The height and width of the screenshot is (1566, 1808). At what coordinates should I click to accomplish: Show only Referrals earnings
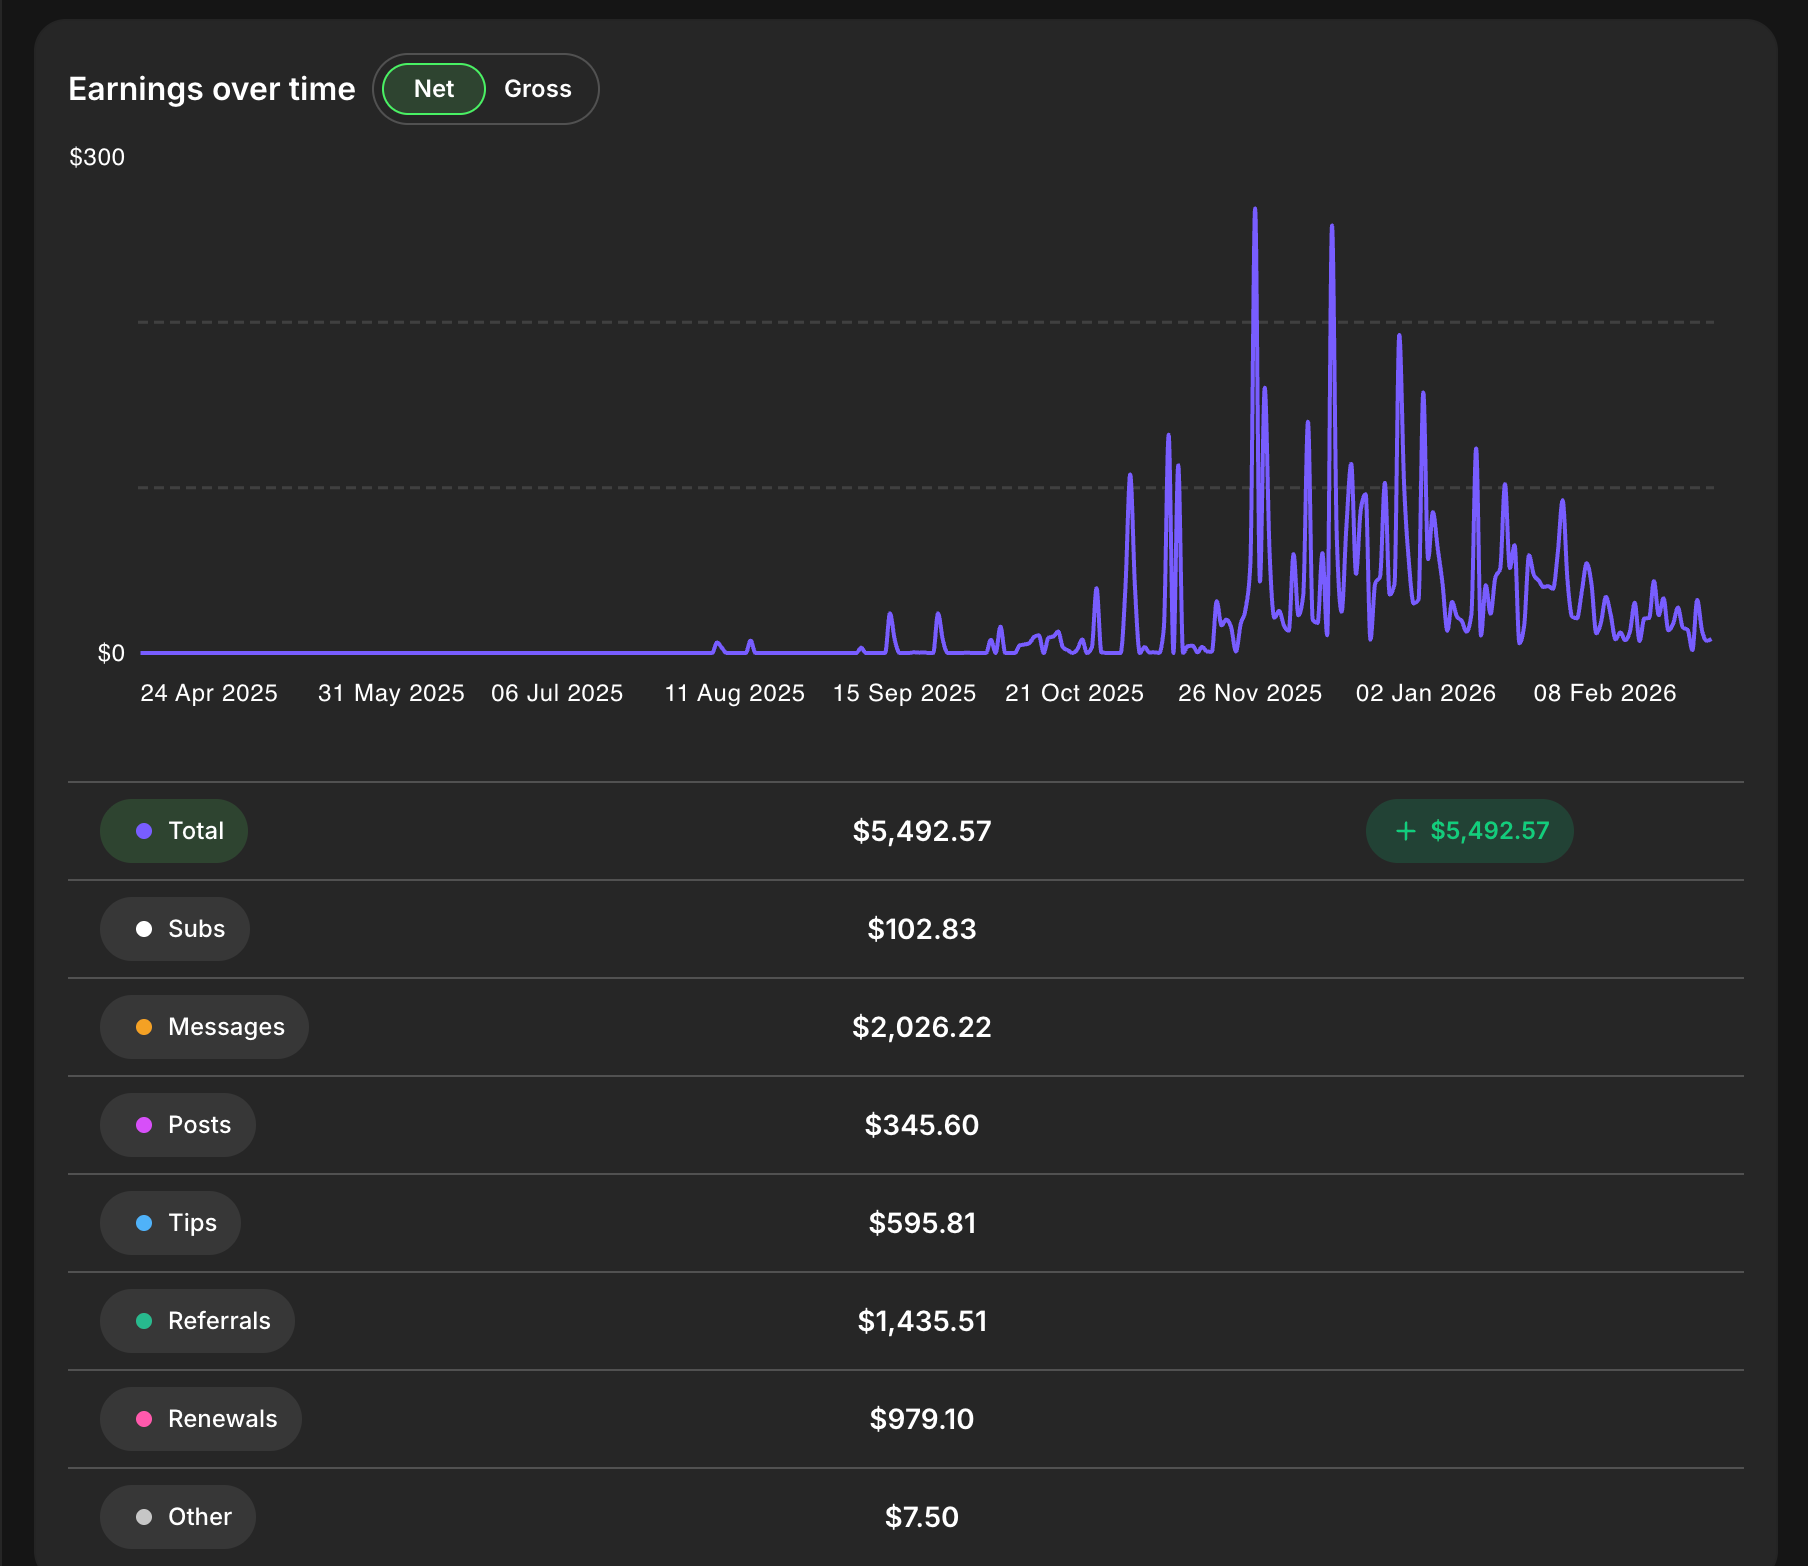tap(197, 1321)
